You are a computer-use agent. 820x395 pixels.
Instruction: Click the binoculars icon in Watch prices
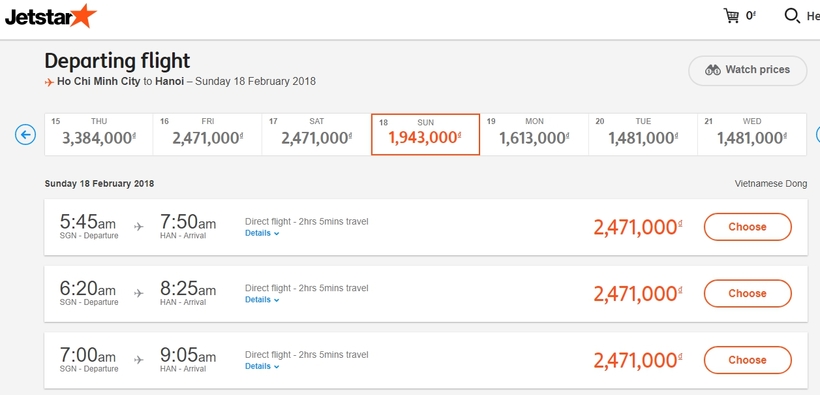pyautogui.click(x=713, y=70)
